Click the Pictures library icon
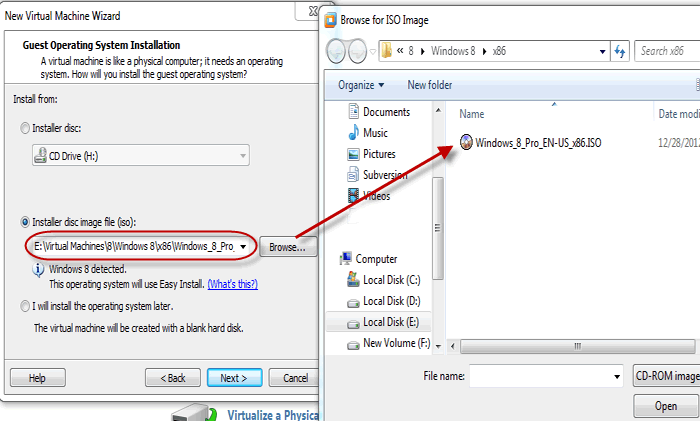700x421 pixels. tap(354, 154)
